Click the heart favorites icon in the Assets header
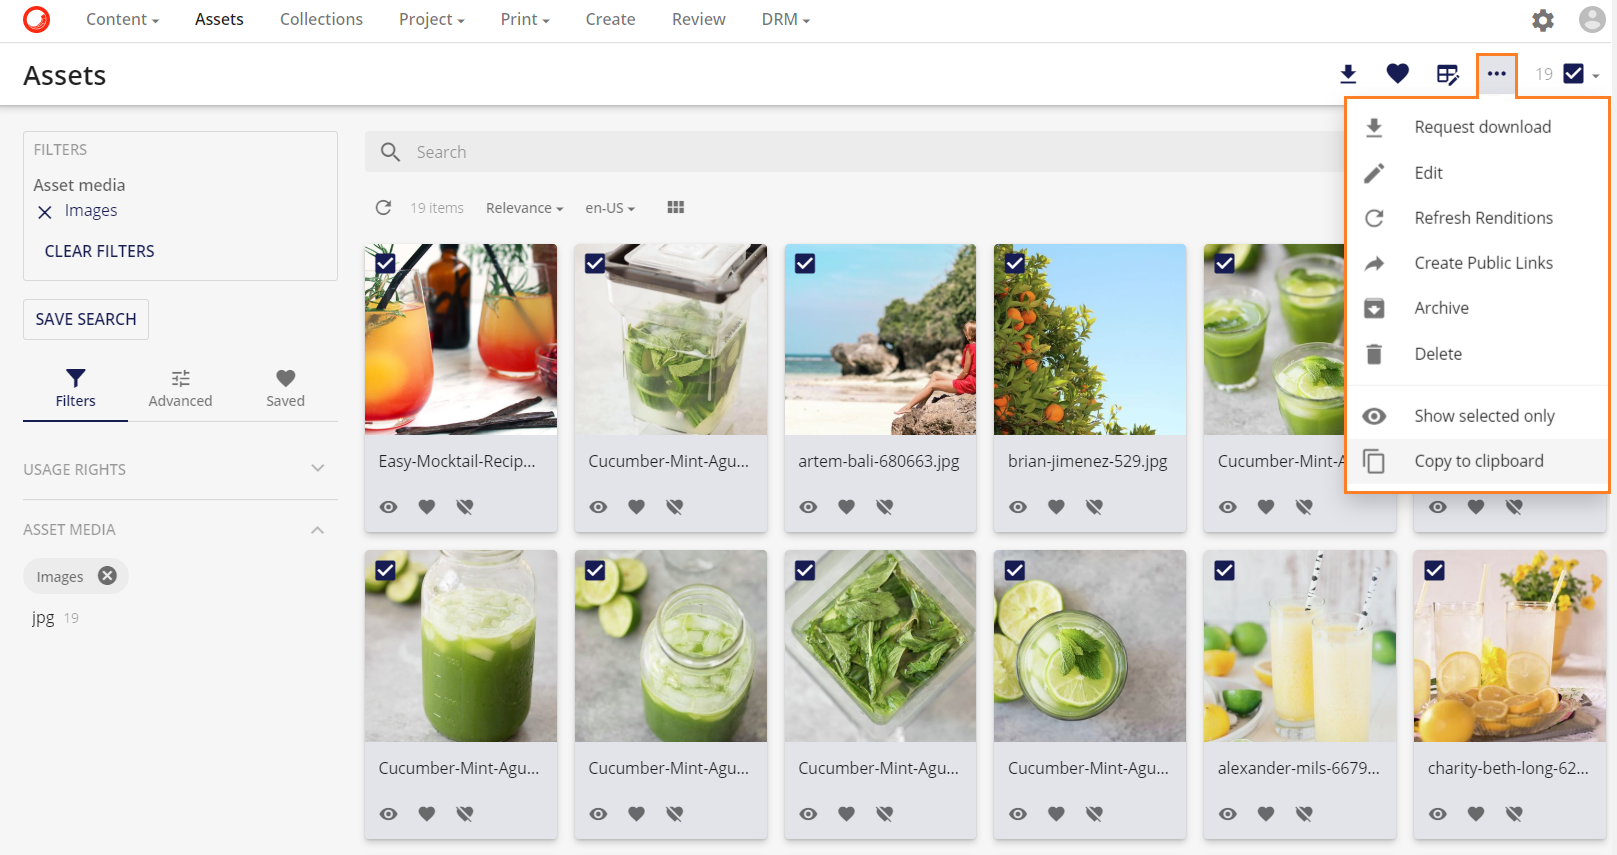 pos(1398,74)
